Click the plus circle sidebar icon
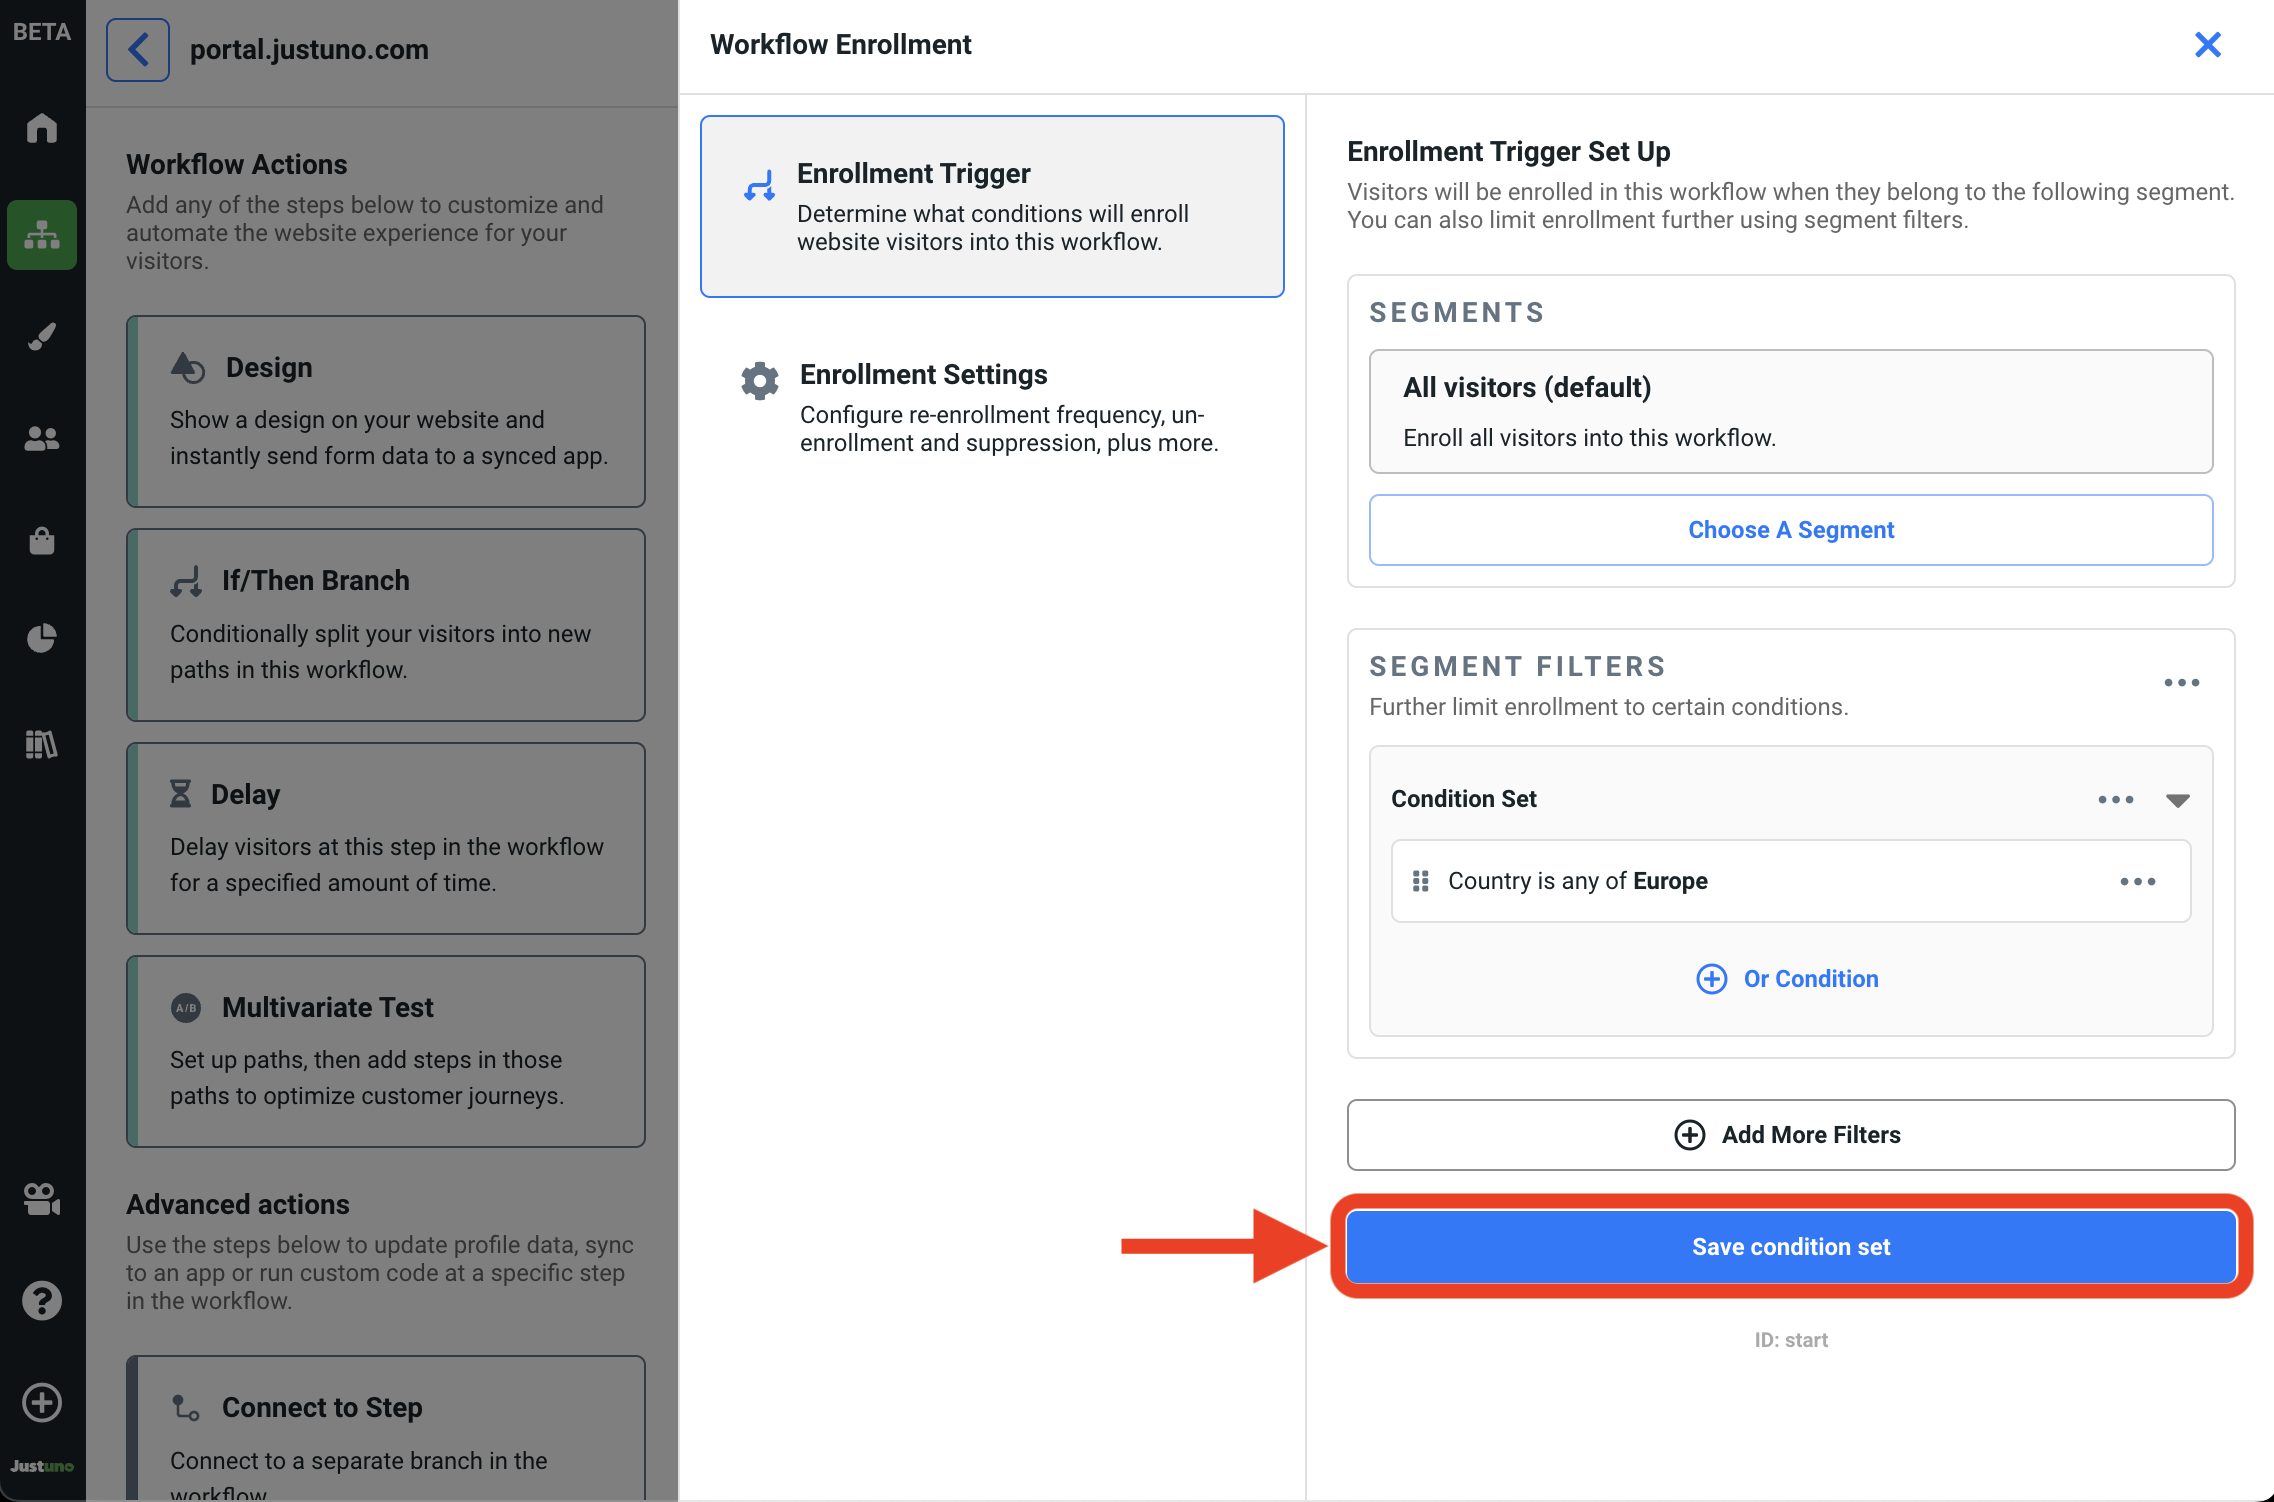 point(41,1402)
